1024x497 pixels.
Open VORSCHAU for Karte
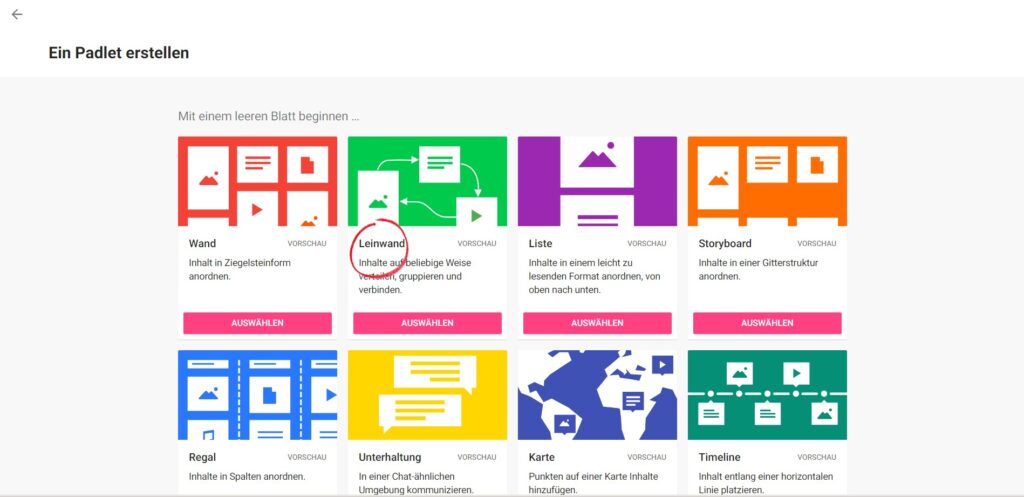(647, 457)
